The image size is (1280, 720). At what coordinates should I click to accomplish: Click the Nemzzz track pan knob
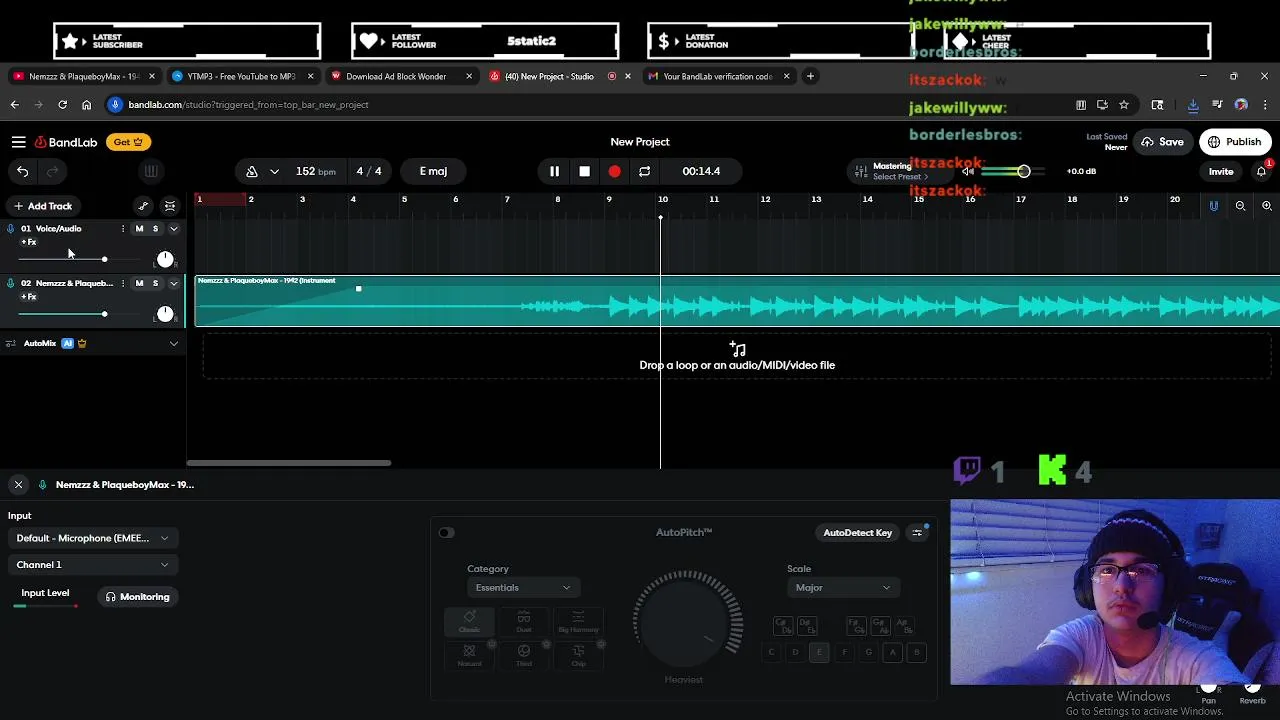click(x=165, y=314)
